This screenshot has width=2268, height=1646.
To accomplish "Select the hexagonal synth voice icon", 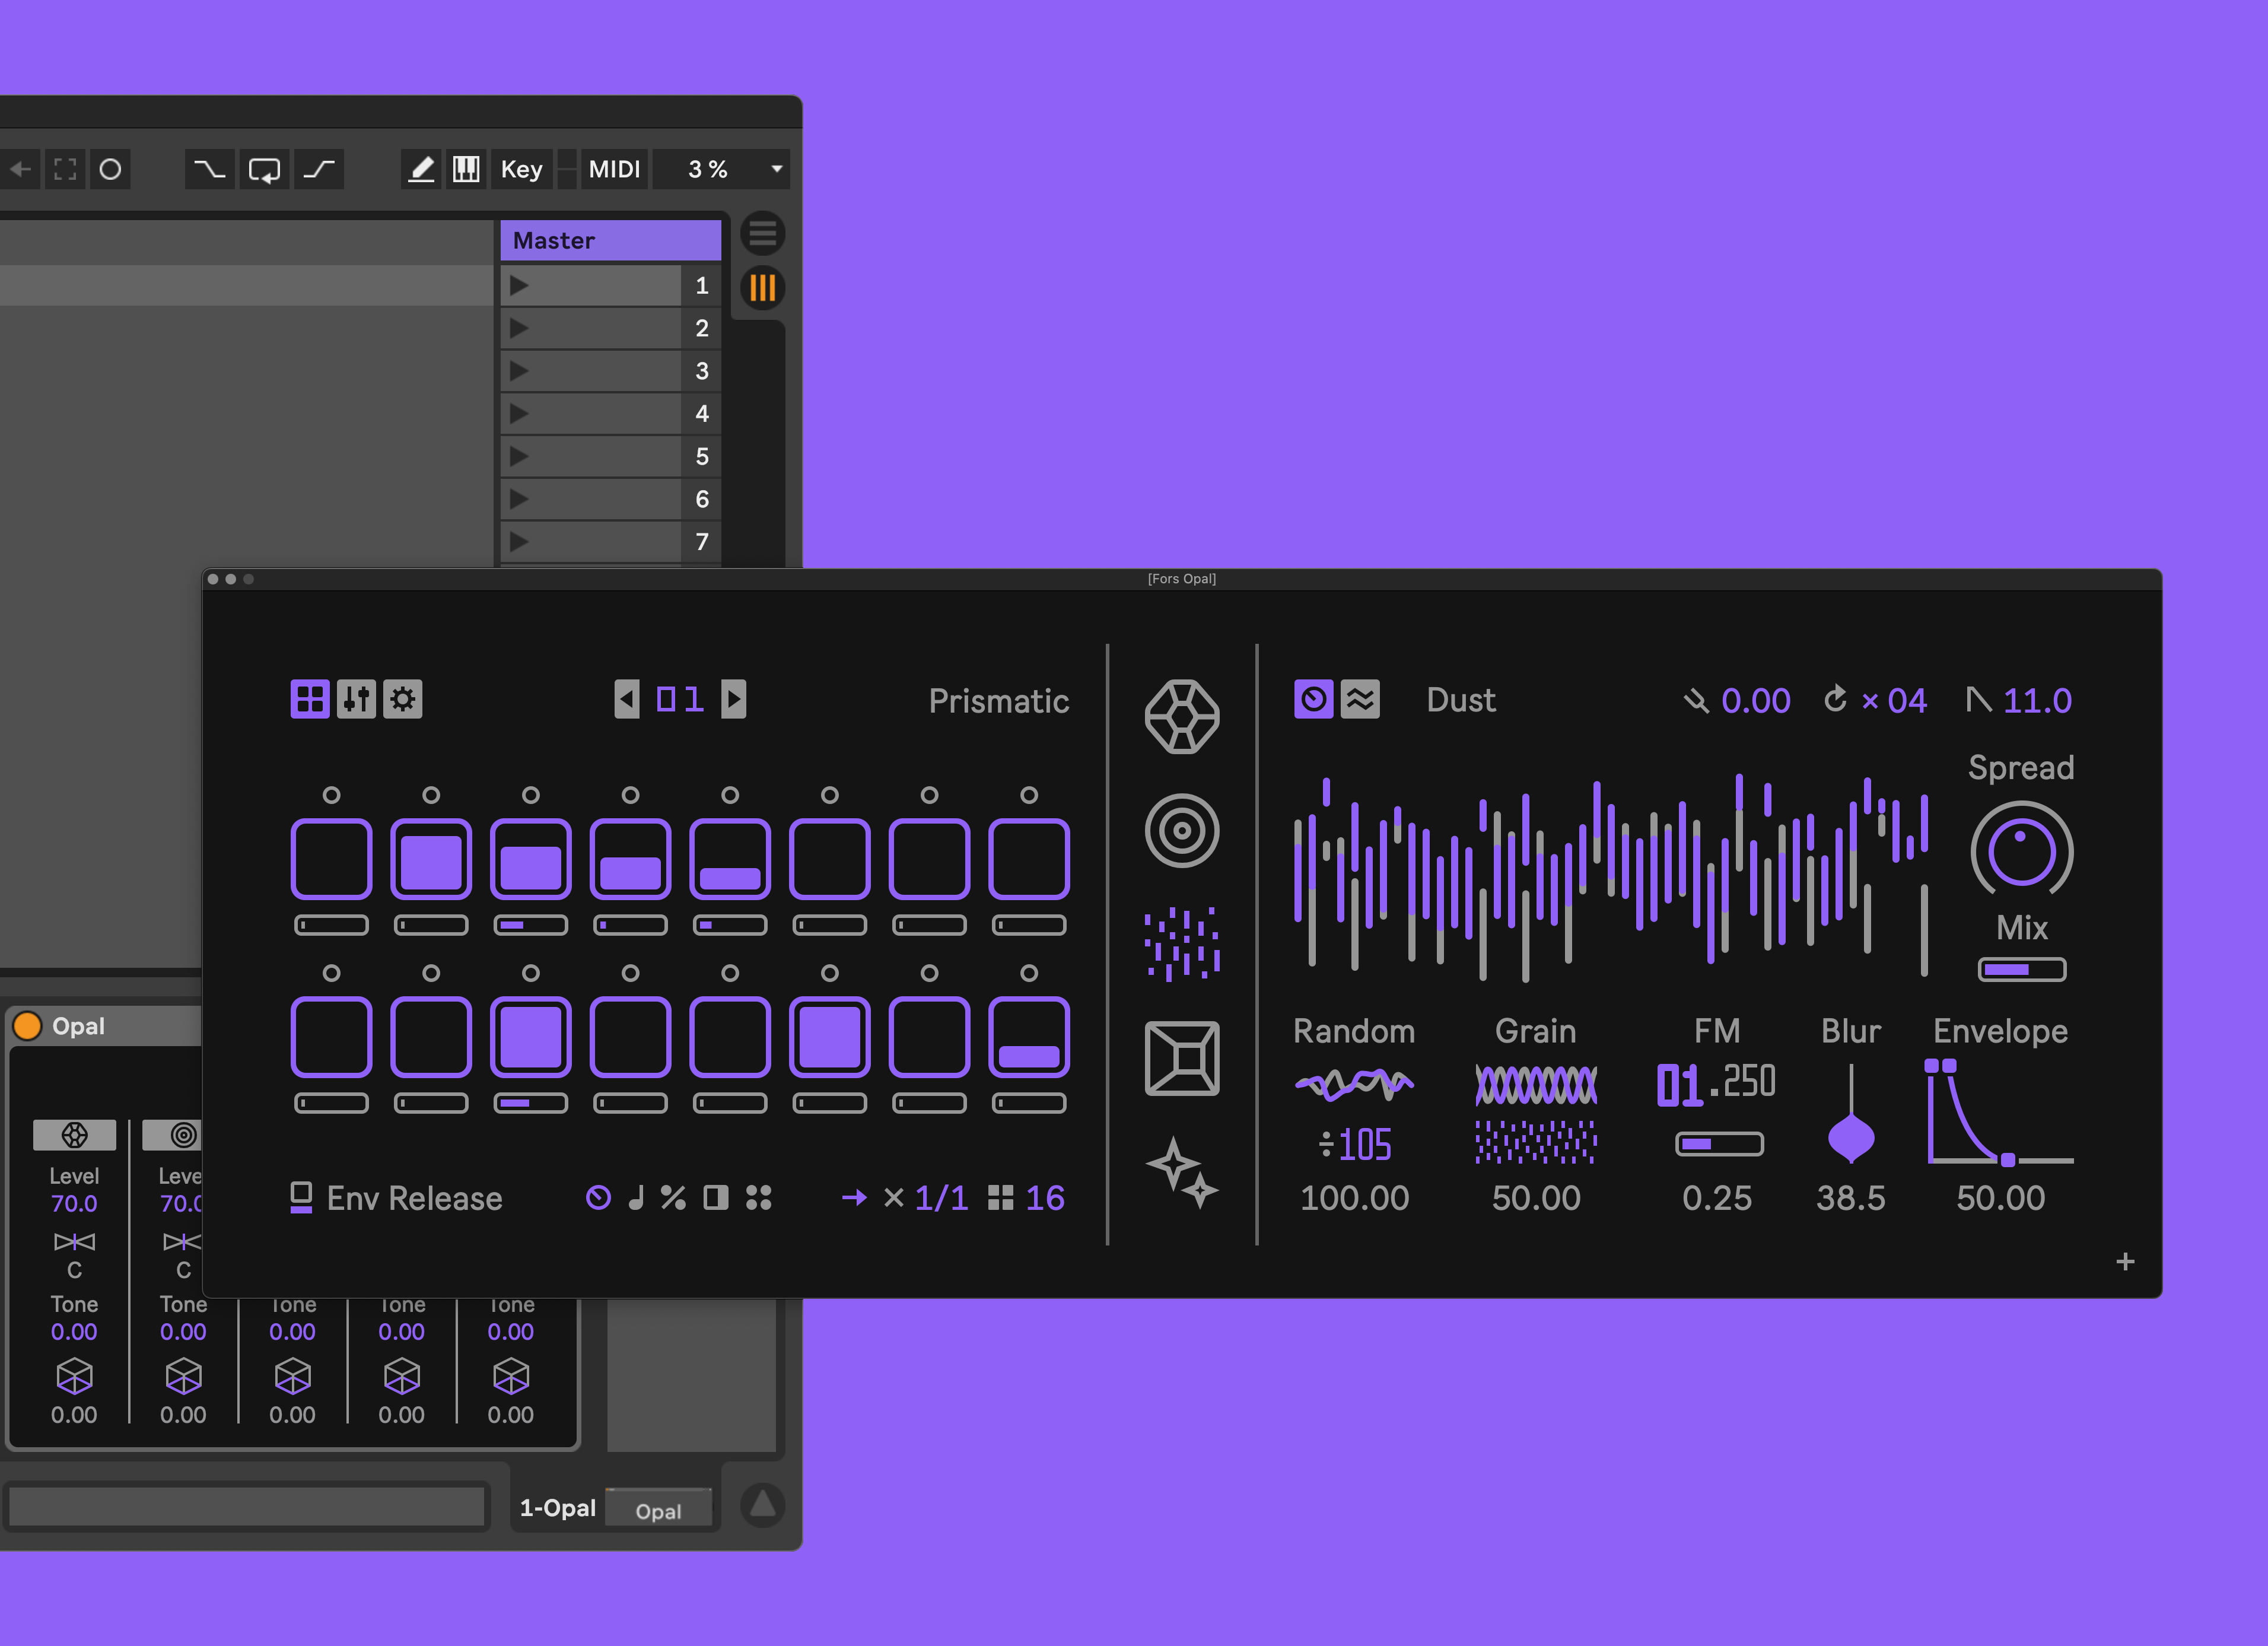I will [x=1181, y=717].
